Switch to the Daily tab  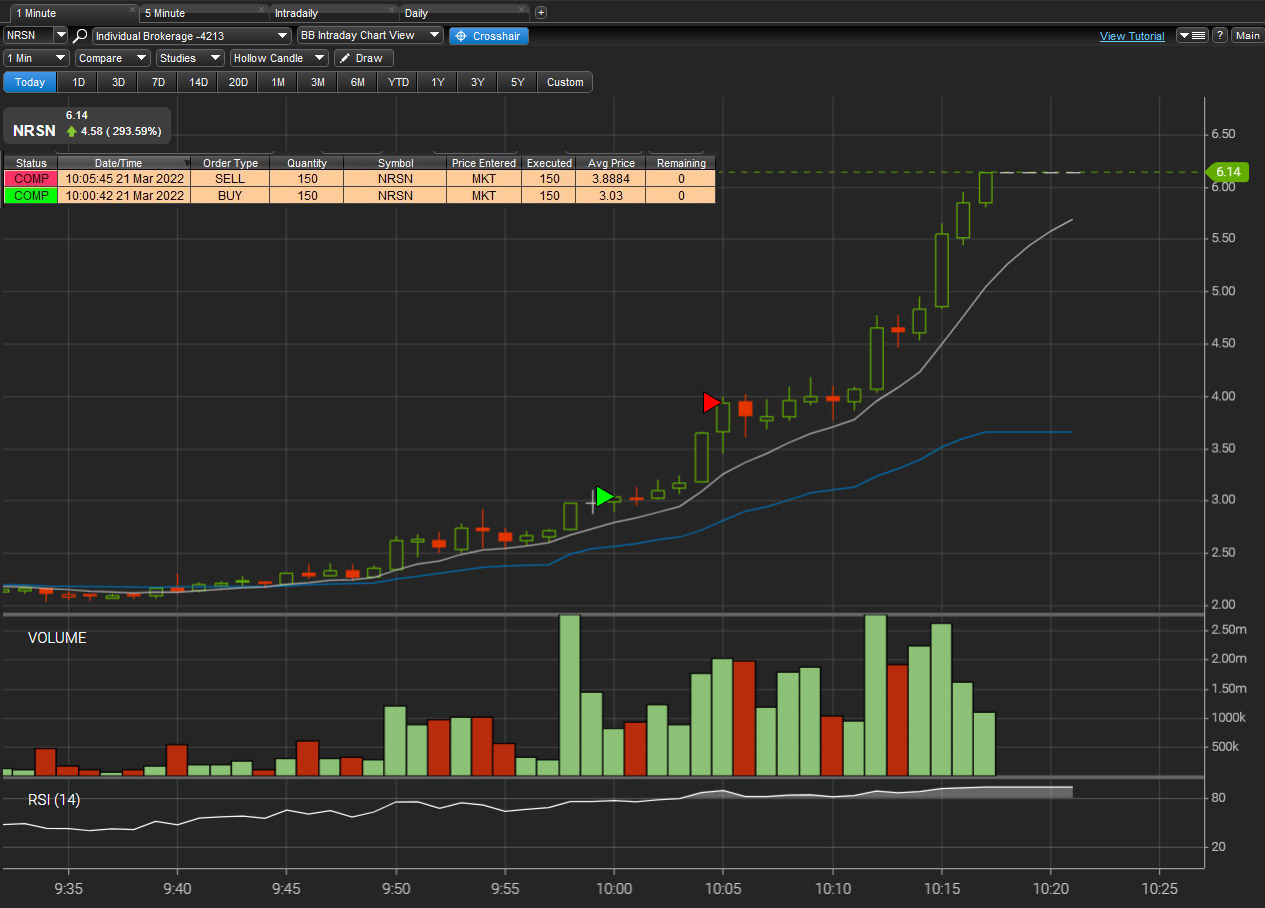(417, 14)
